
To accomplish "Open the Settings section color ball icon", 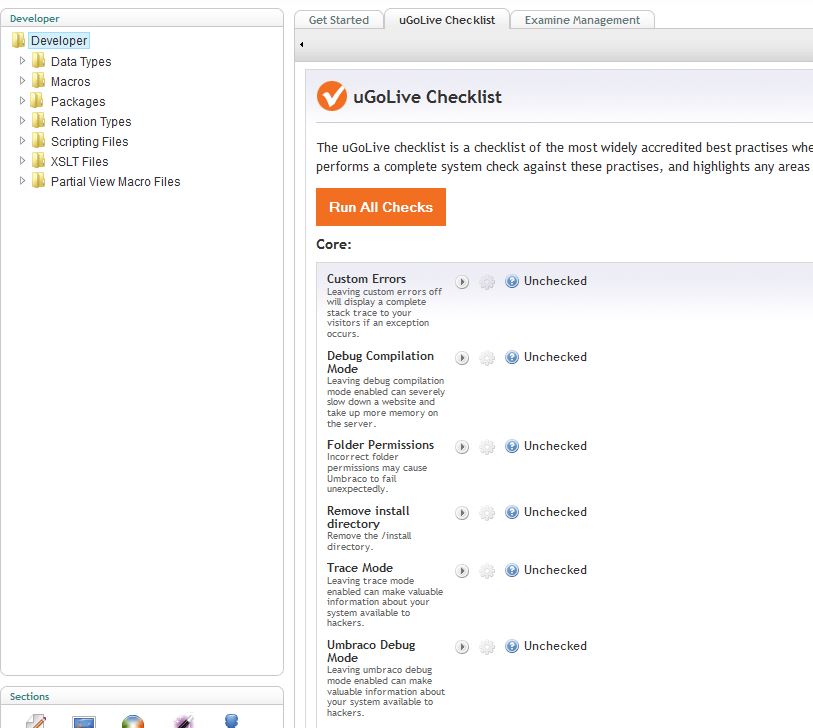I will coord(133,721).
